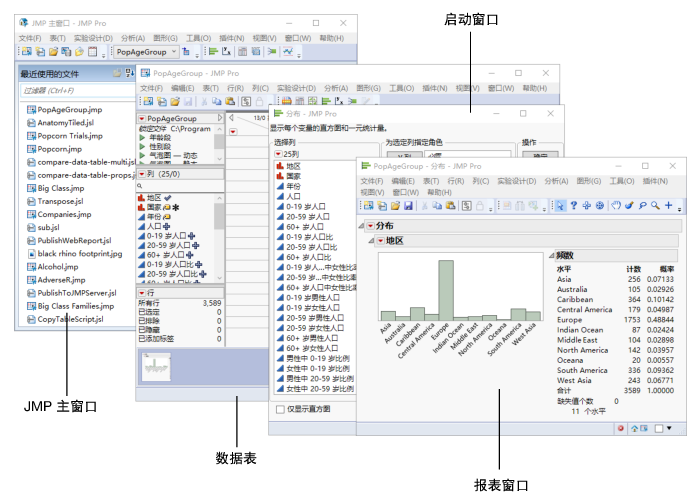Click the Save disk icon in report window toolbar
Screen dimensions: 689x499
(408, 206)
